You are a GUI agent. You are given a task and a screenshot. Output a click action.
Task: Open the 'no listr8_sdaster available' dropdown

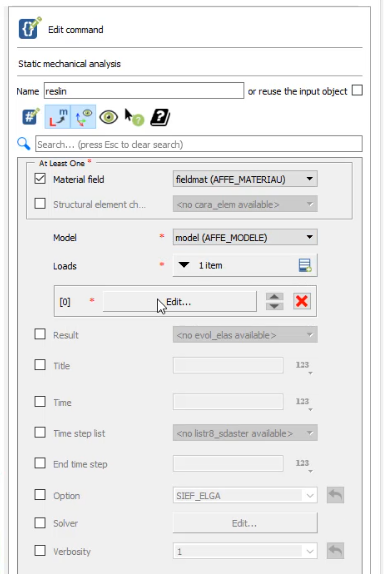(x=245, y=433)
